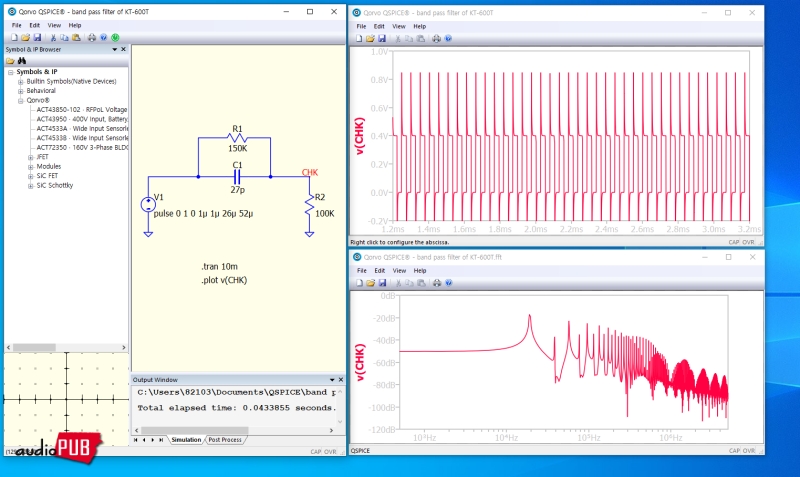Select R1 150K resistor in schematic
The image size is (800, 477).
[237, 138]
